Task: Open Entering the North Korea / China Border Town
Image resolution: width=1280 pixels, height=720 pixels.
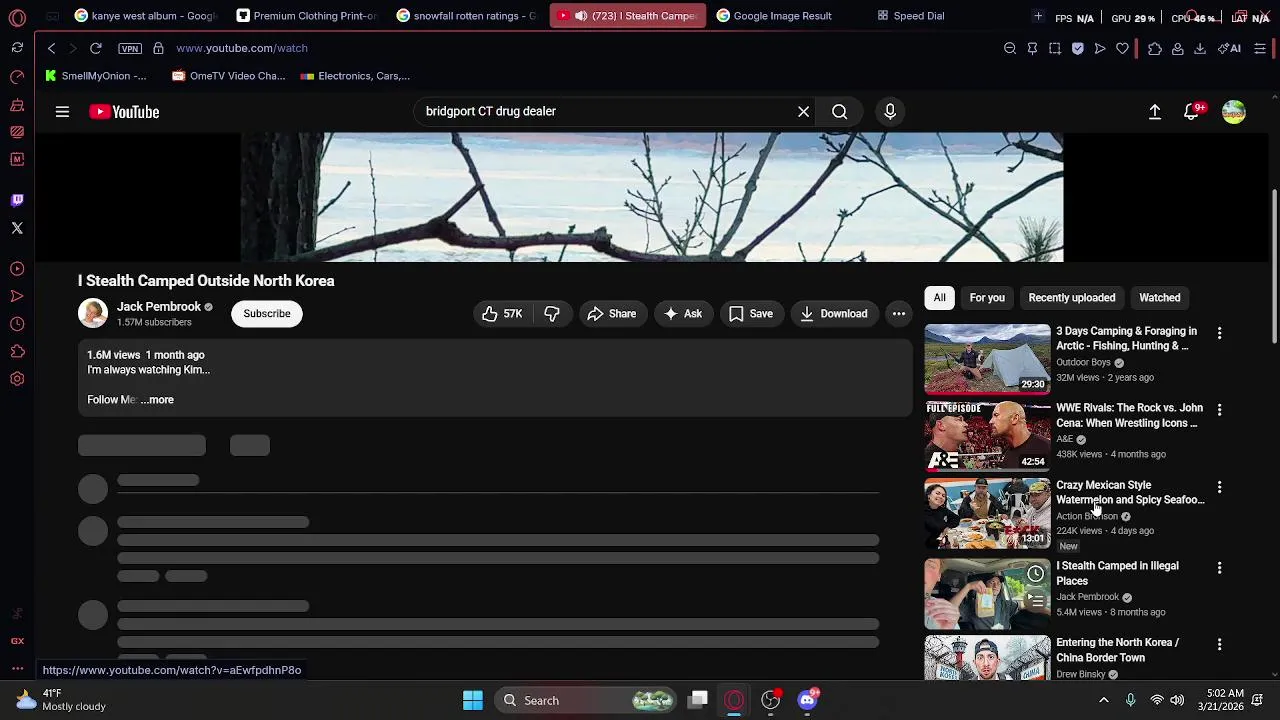Action: coord(1117,650)
